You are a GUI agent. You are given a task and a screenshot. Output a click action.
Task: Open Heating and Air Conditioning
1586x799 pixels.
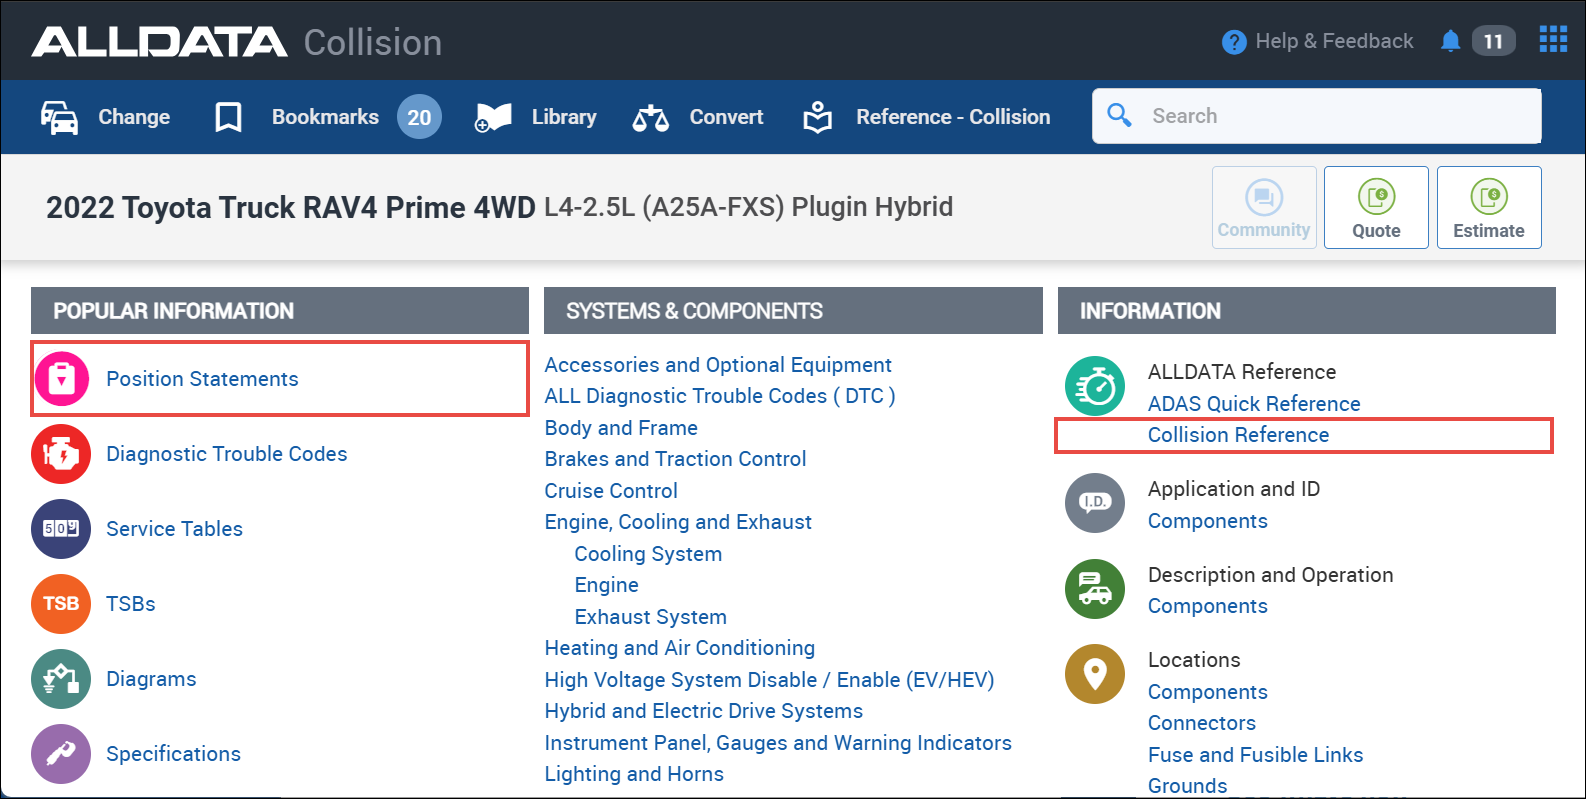click(680, 648)
